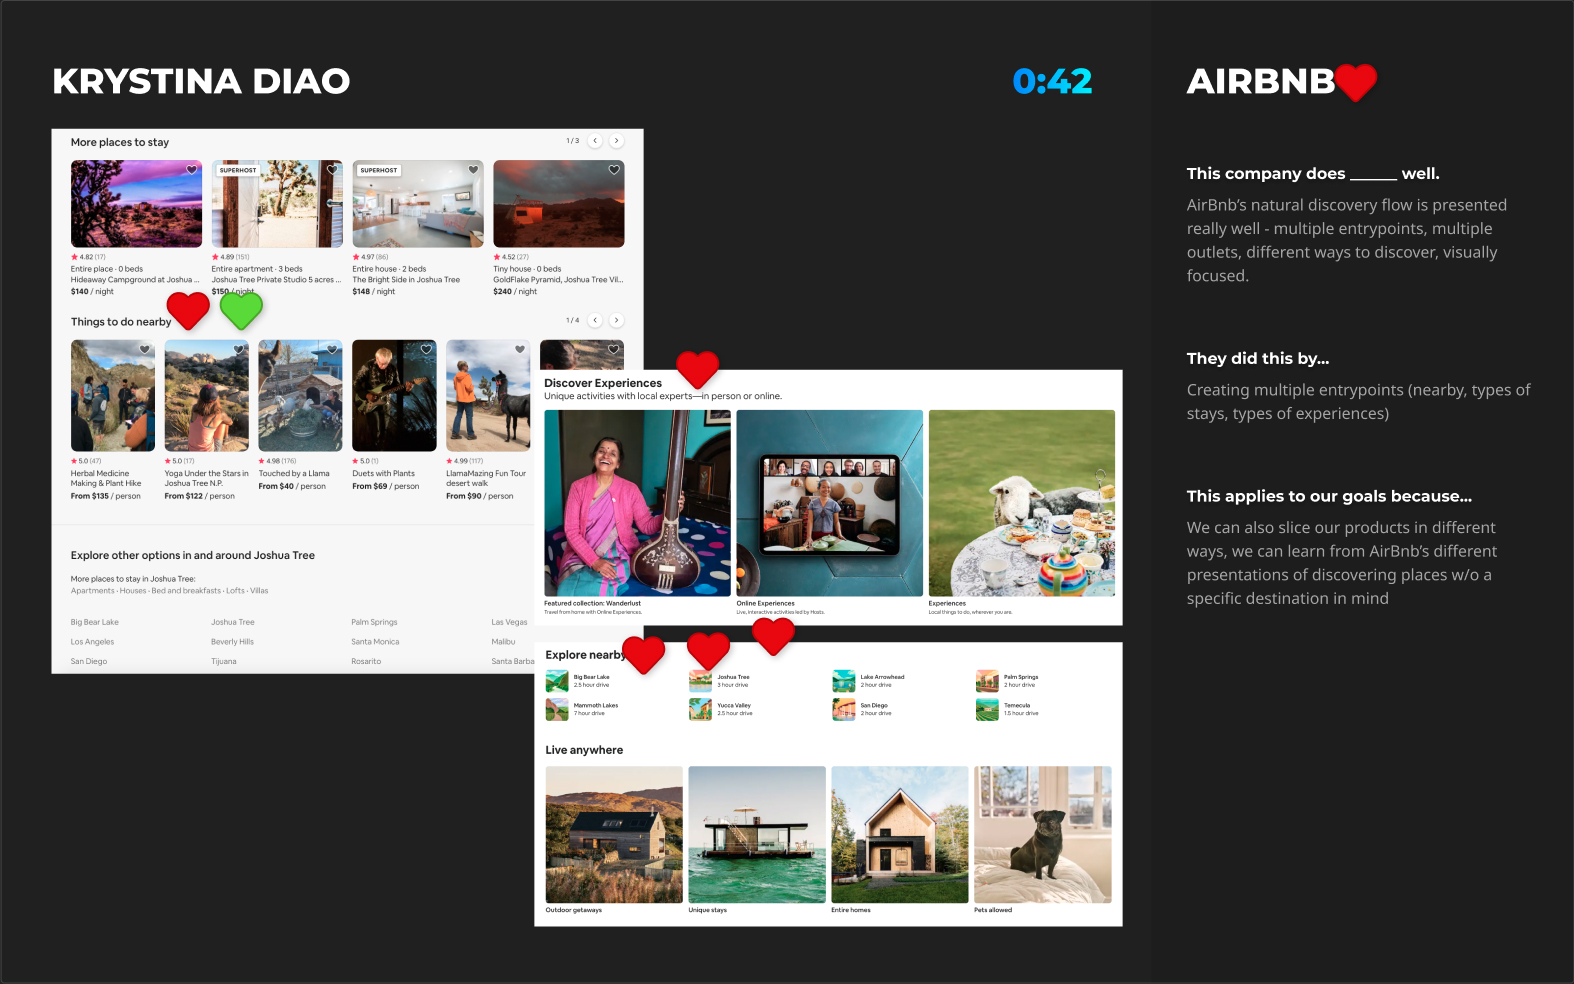Save the Hideaway Campground listing with its heart icon

pos(192,170)
